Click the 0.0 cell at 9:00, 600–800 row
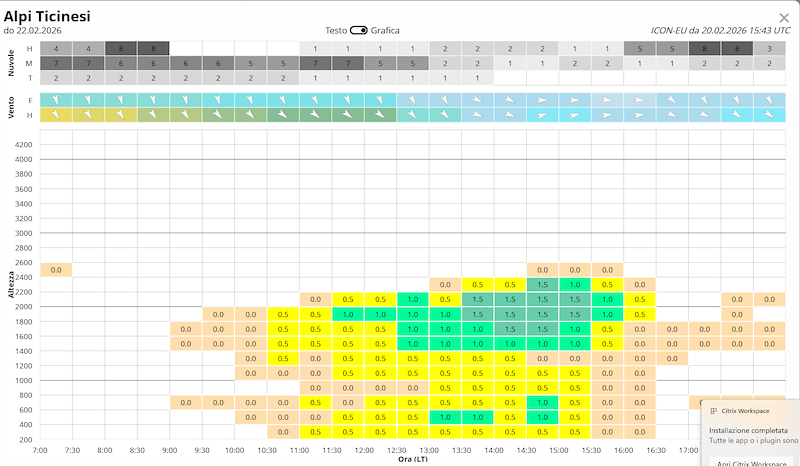 click(x=186, y=403)
